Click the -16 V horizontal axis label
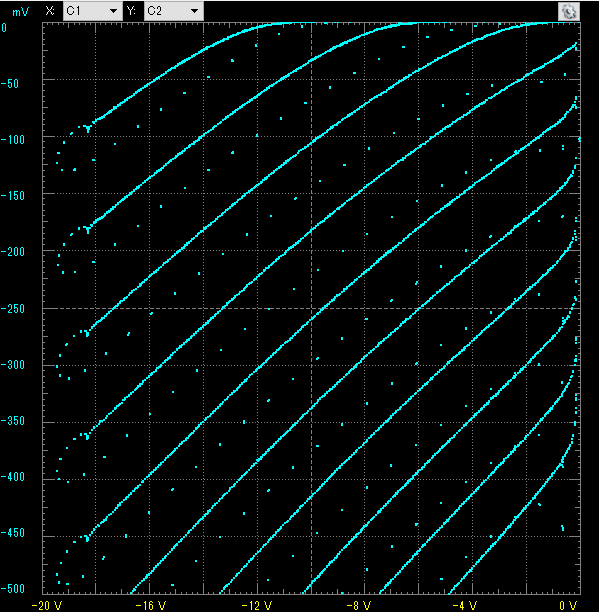This screenshot has height=612, width=599. (151, 605)
